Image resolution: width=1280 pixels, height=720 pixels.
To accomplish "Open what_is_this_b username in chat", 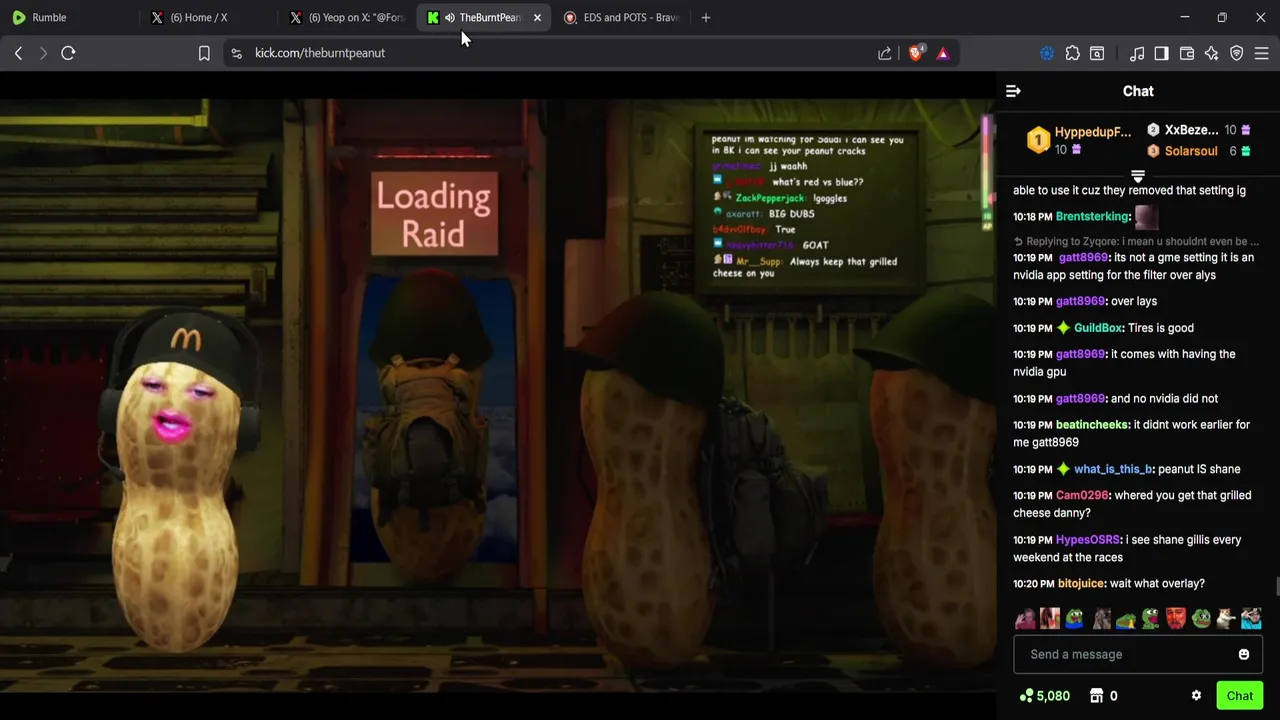I will (x=1113, y=469).
